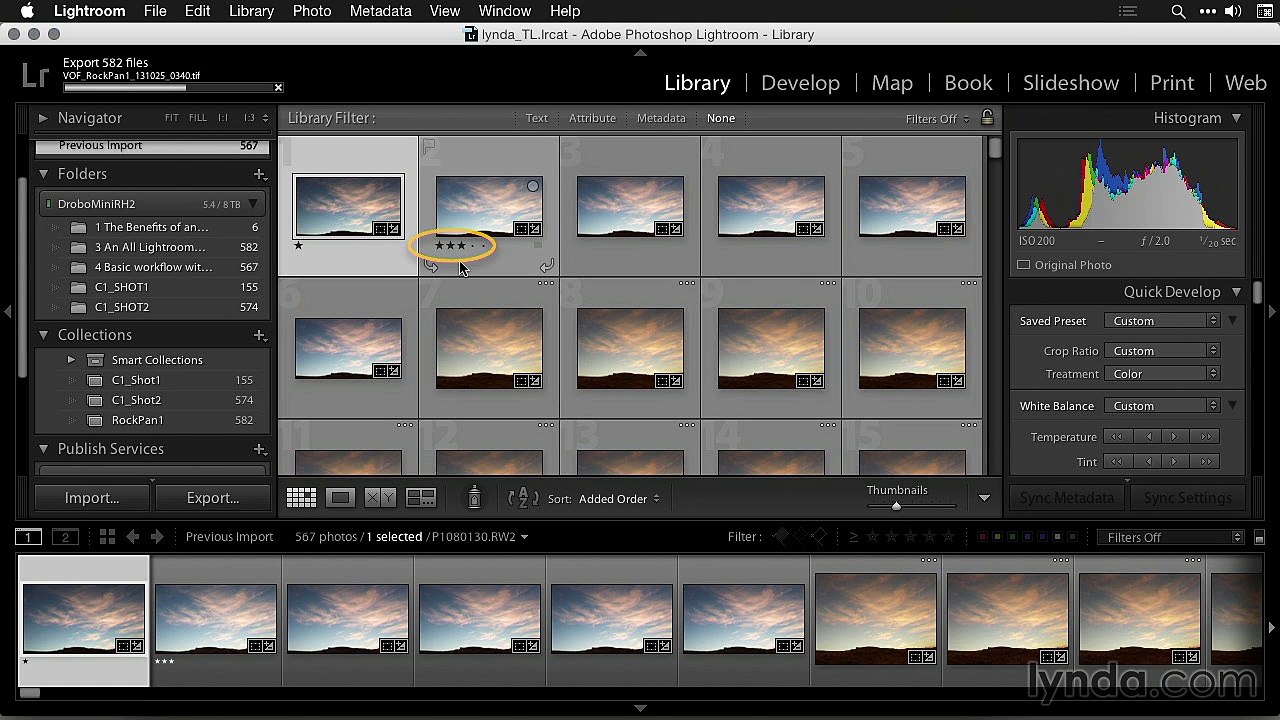Collapse the Quick Develop panel
The width and height of the screenshot is (1280, 720).
tap(1237, 292)
